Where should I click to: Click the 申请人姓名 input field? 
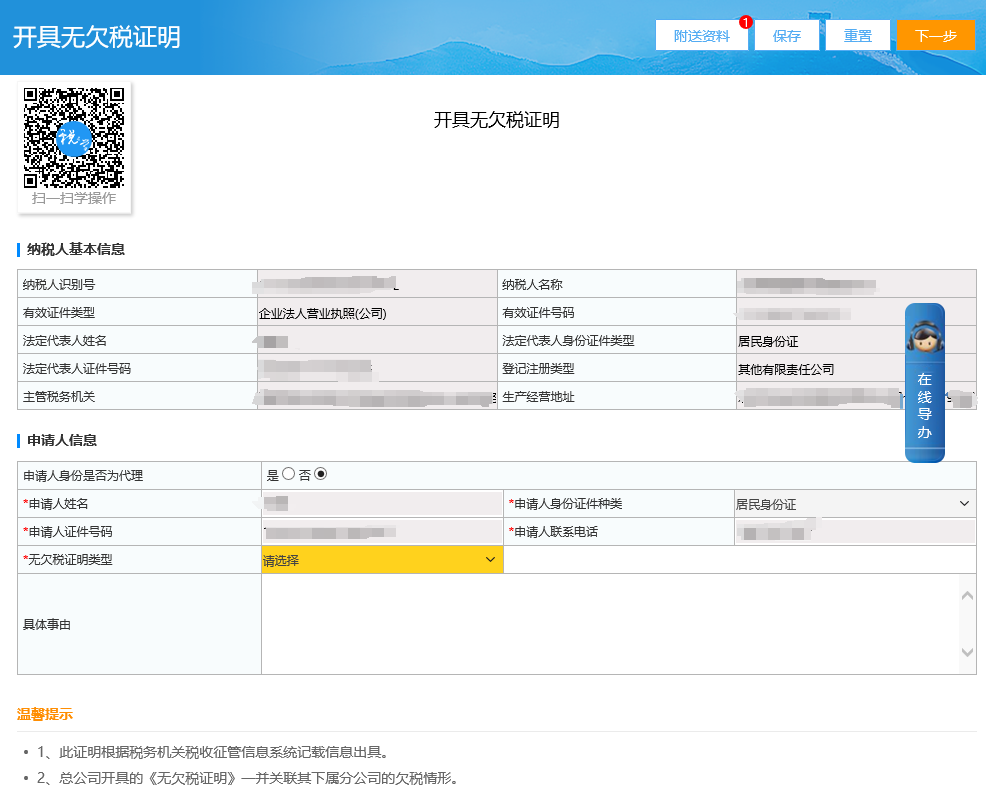(382, 504)
